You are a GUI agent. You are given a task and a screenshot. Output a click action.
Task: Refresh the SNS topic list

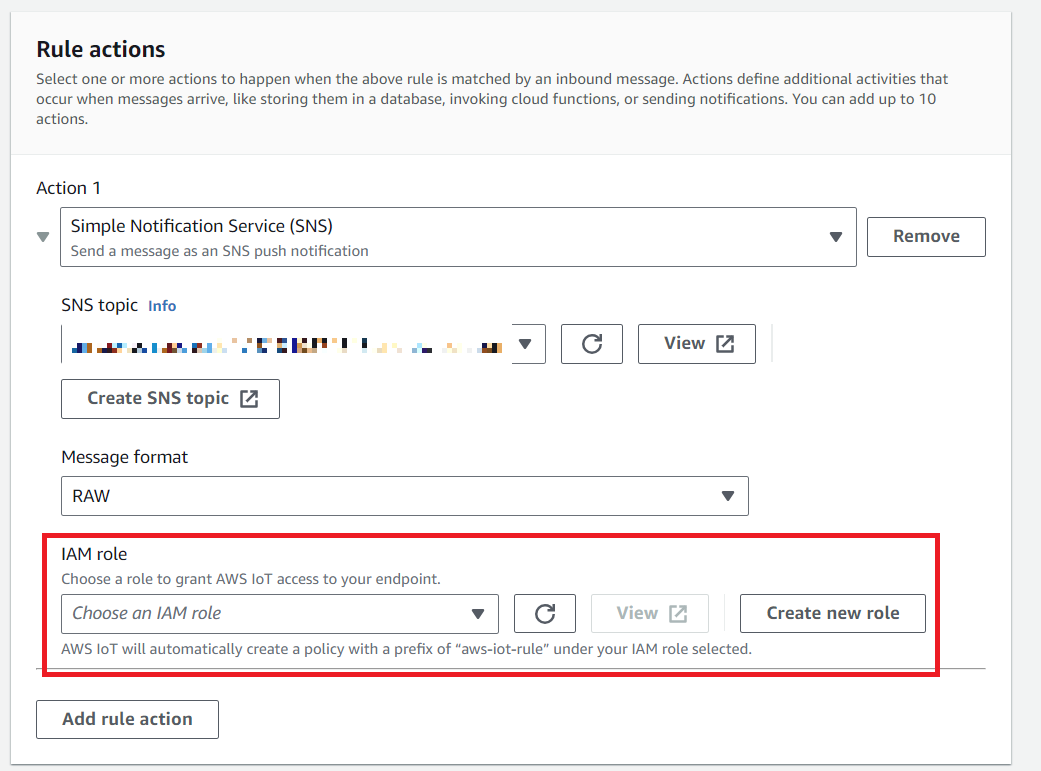592,344
